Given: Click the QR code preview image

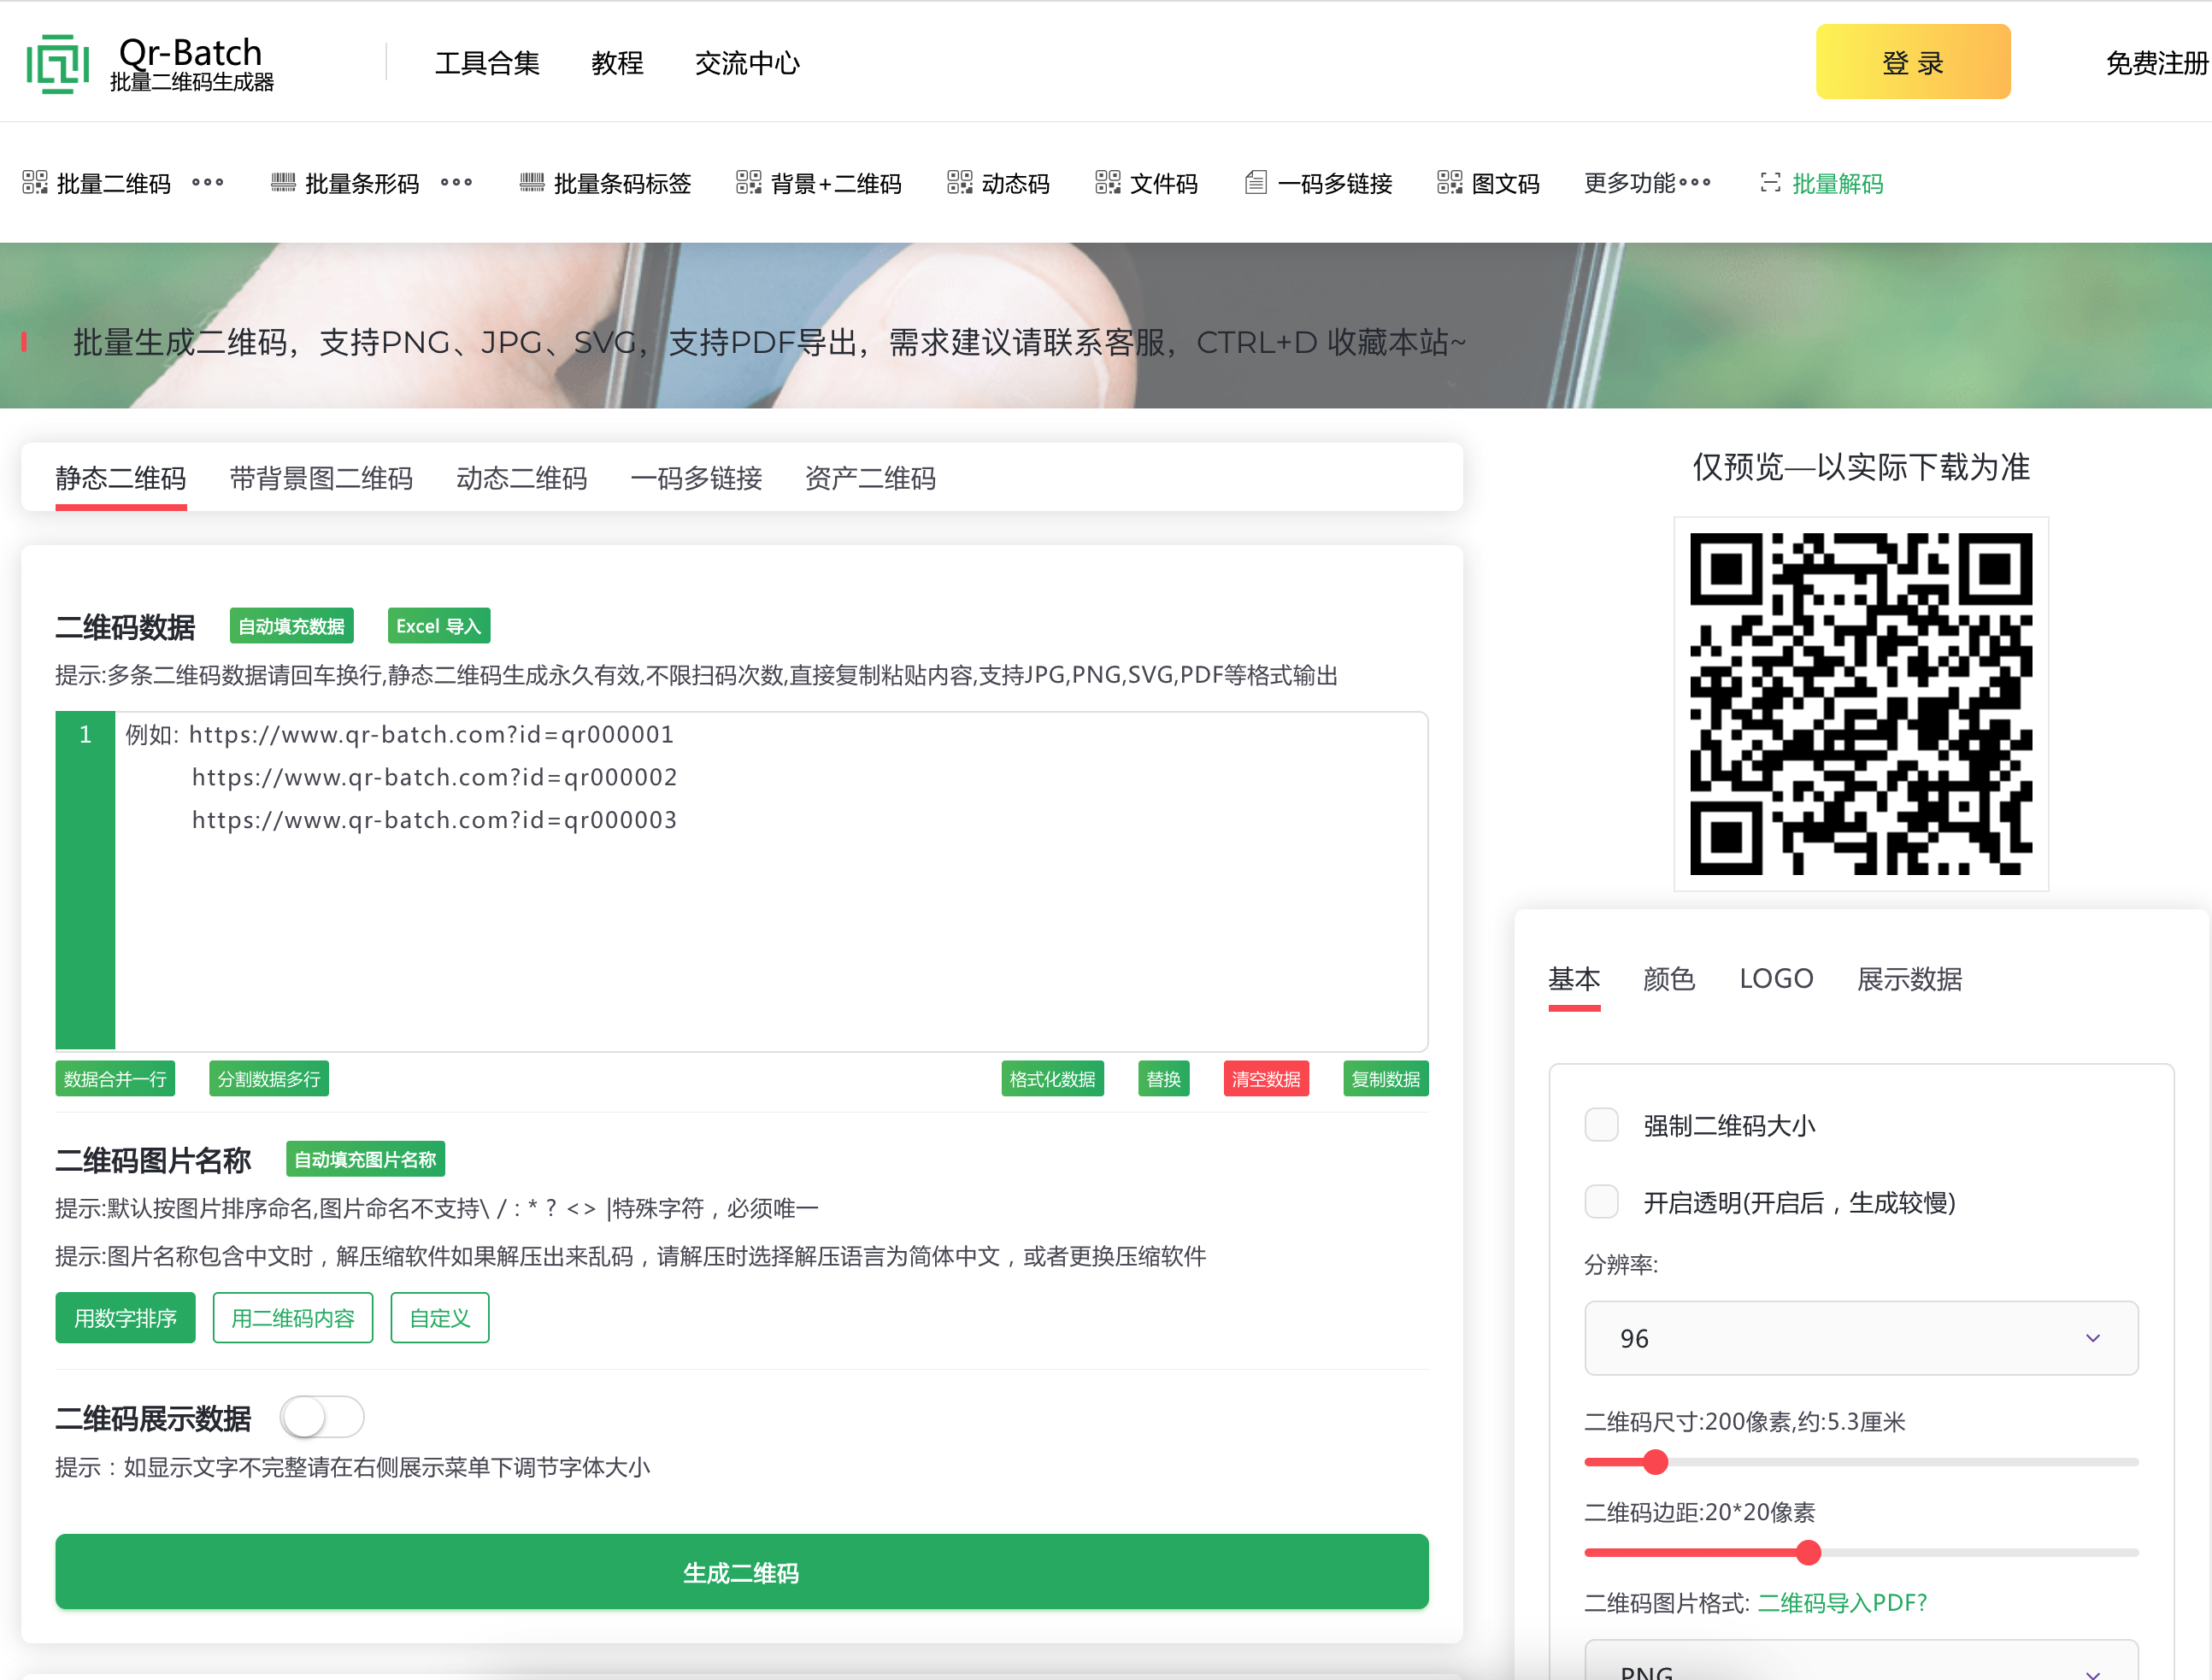Looking at the screenshot, I should click(x=1861, y=704).
